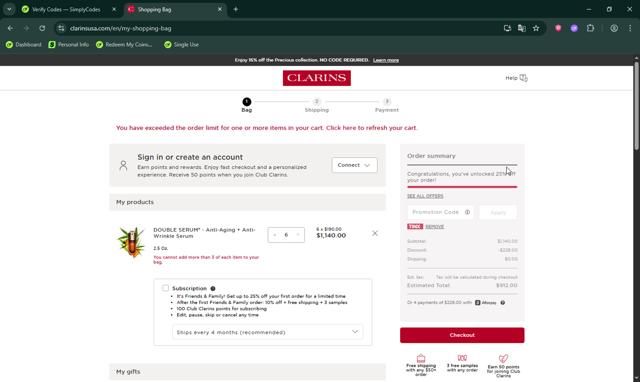Open the tab search dropdown arrow
The width and height of the screenshot is (640, 382).
9,9
